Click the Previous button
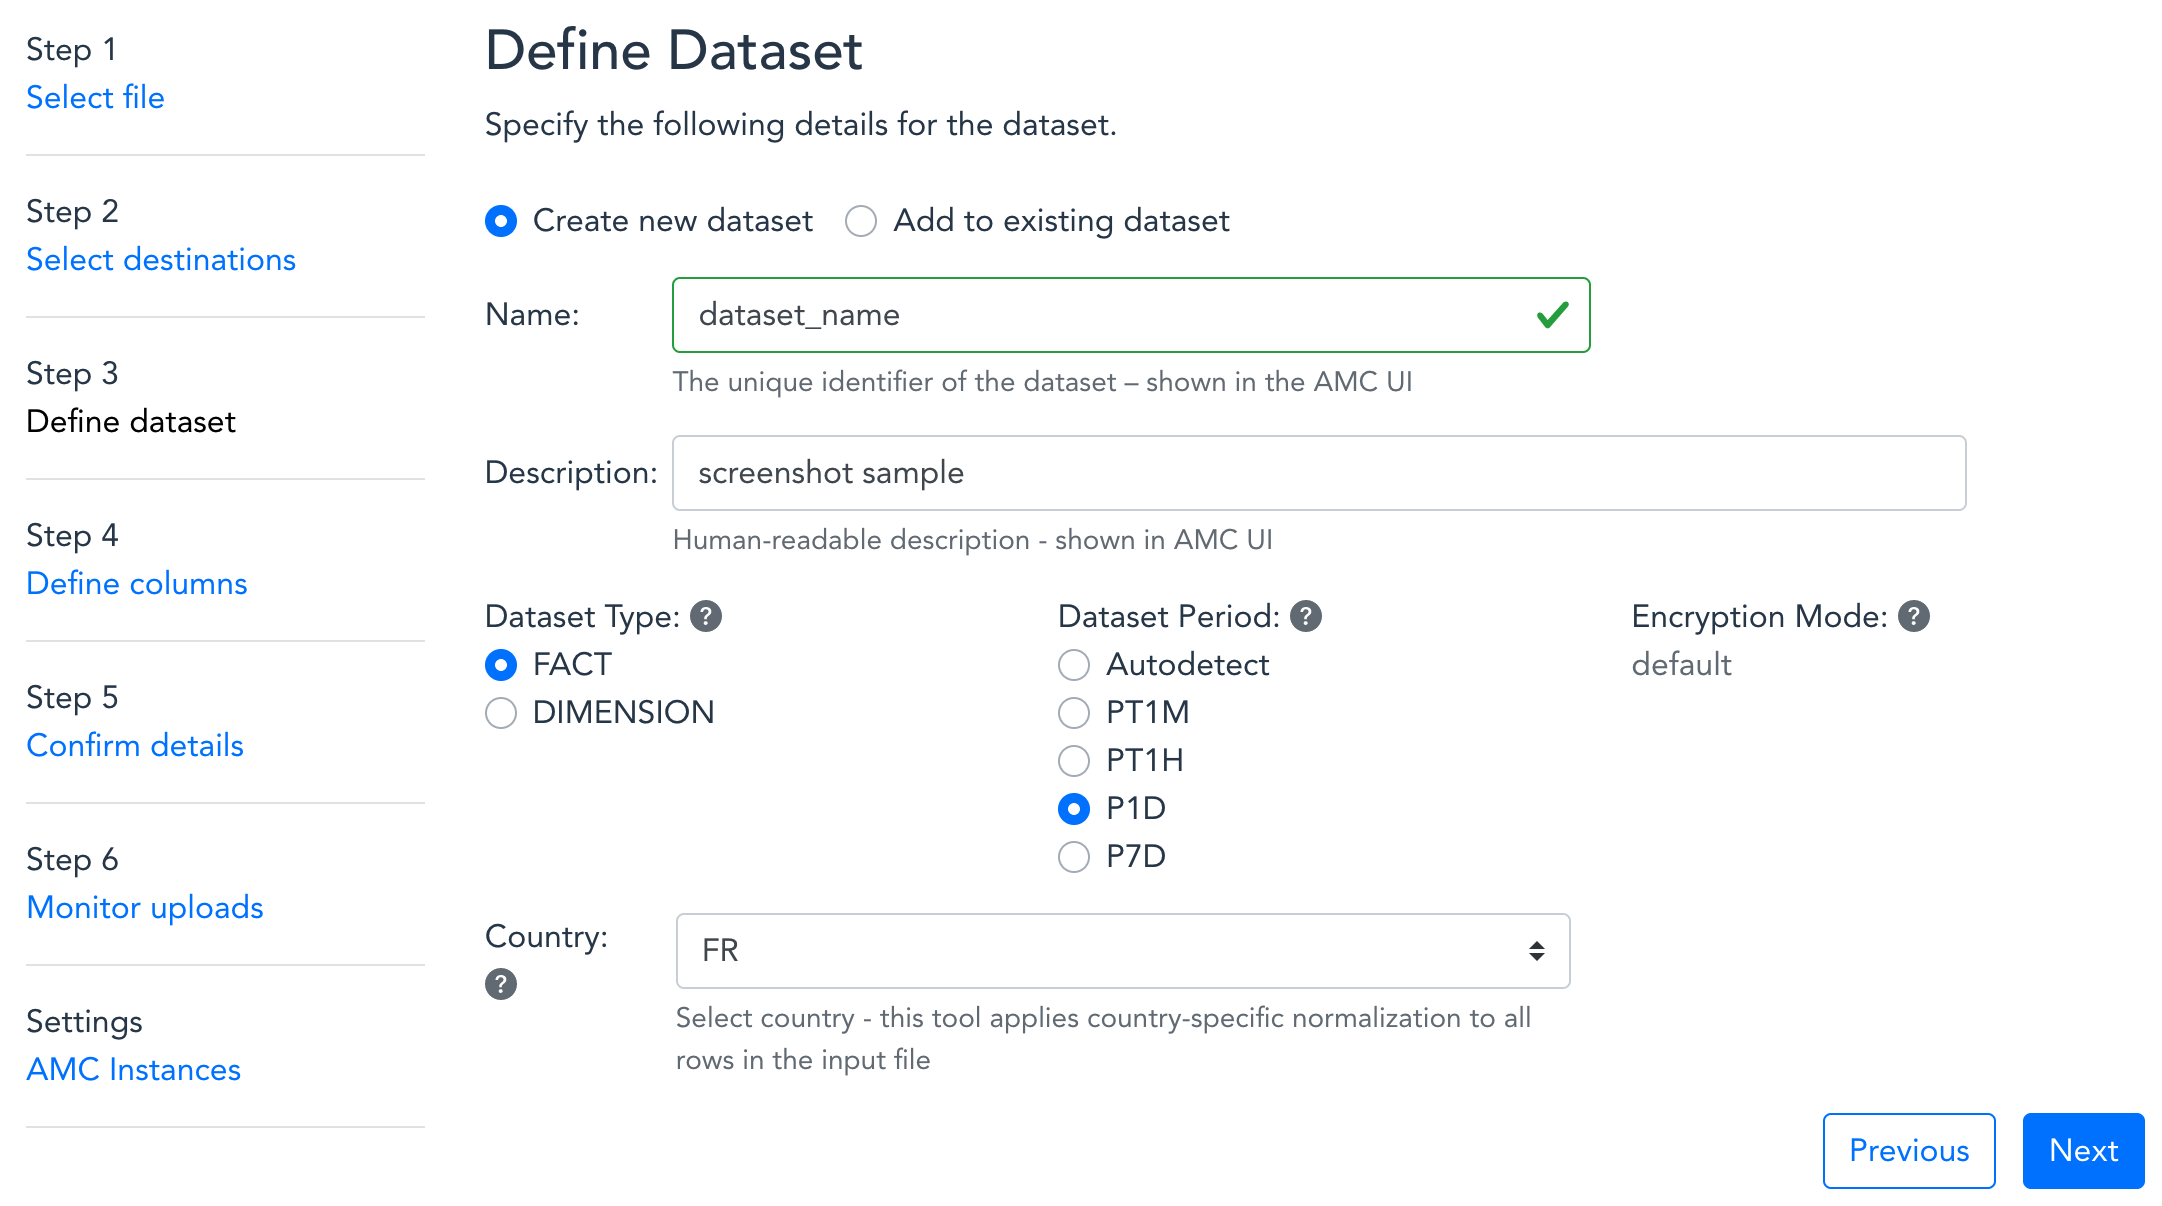Screen dimensions: 2162x1206 tap(1908, 1151)
